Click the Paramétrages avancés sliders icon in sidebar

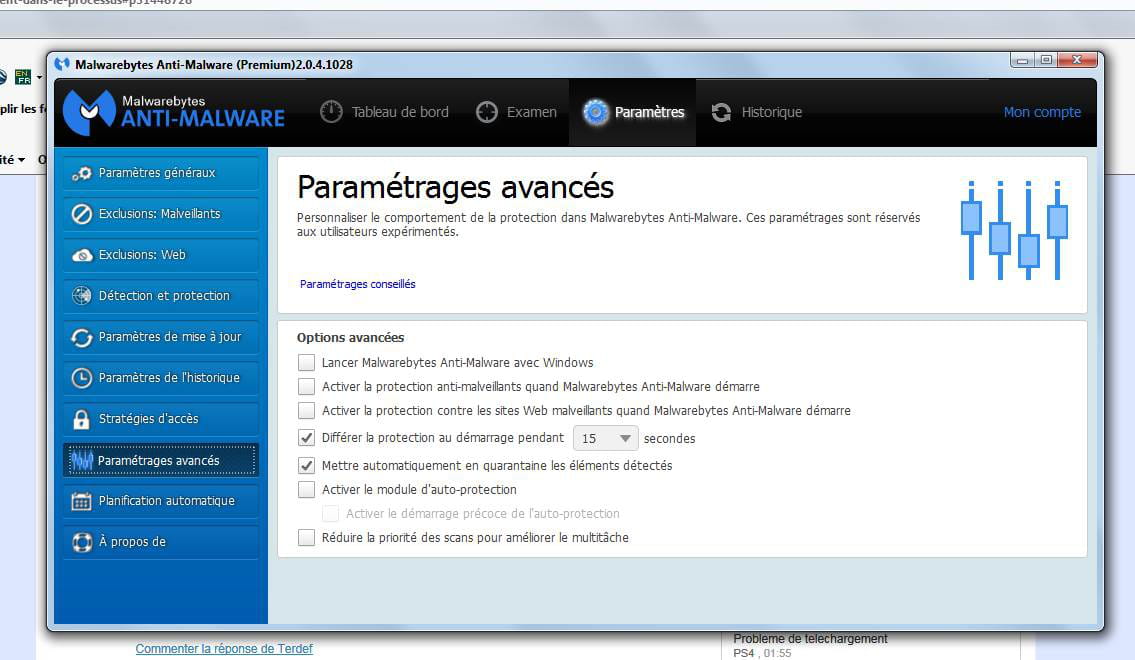pyautogui.click(x=82, y=460)
